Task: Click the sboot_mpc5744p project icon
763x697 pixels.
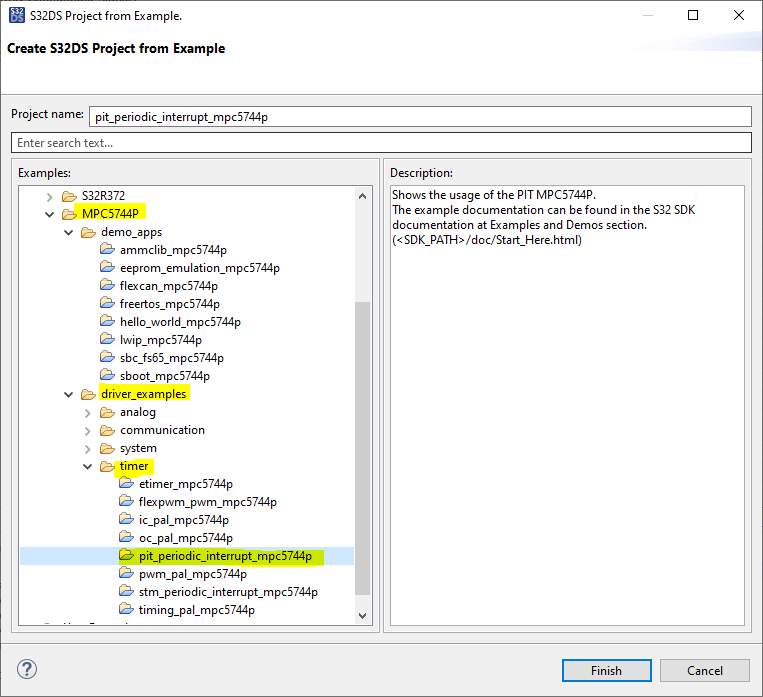Action: 107,375
